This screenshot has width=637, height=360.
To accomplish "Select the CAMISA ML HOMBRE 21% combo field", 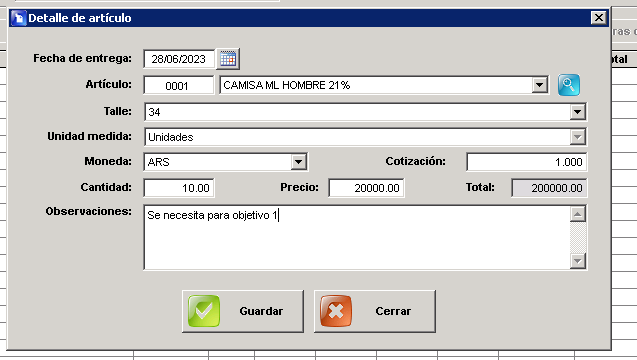I will point(384,85).
